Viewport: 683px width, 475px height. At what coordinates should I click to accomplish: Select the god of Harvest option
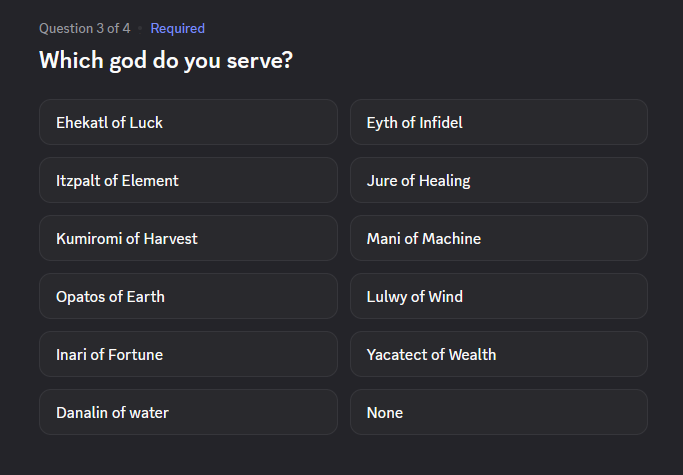point(188,239)
